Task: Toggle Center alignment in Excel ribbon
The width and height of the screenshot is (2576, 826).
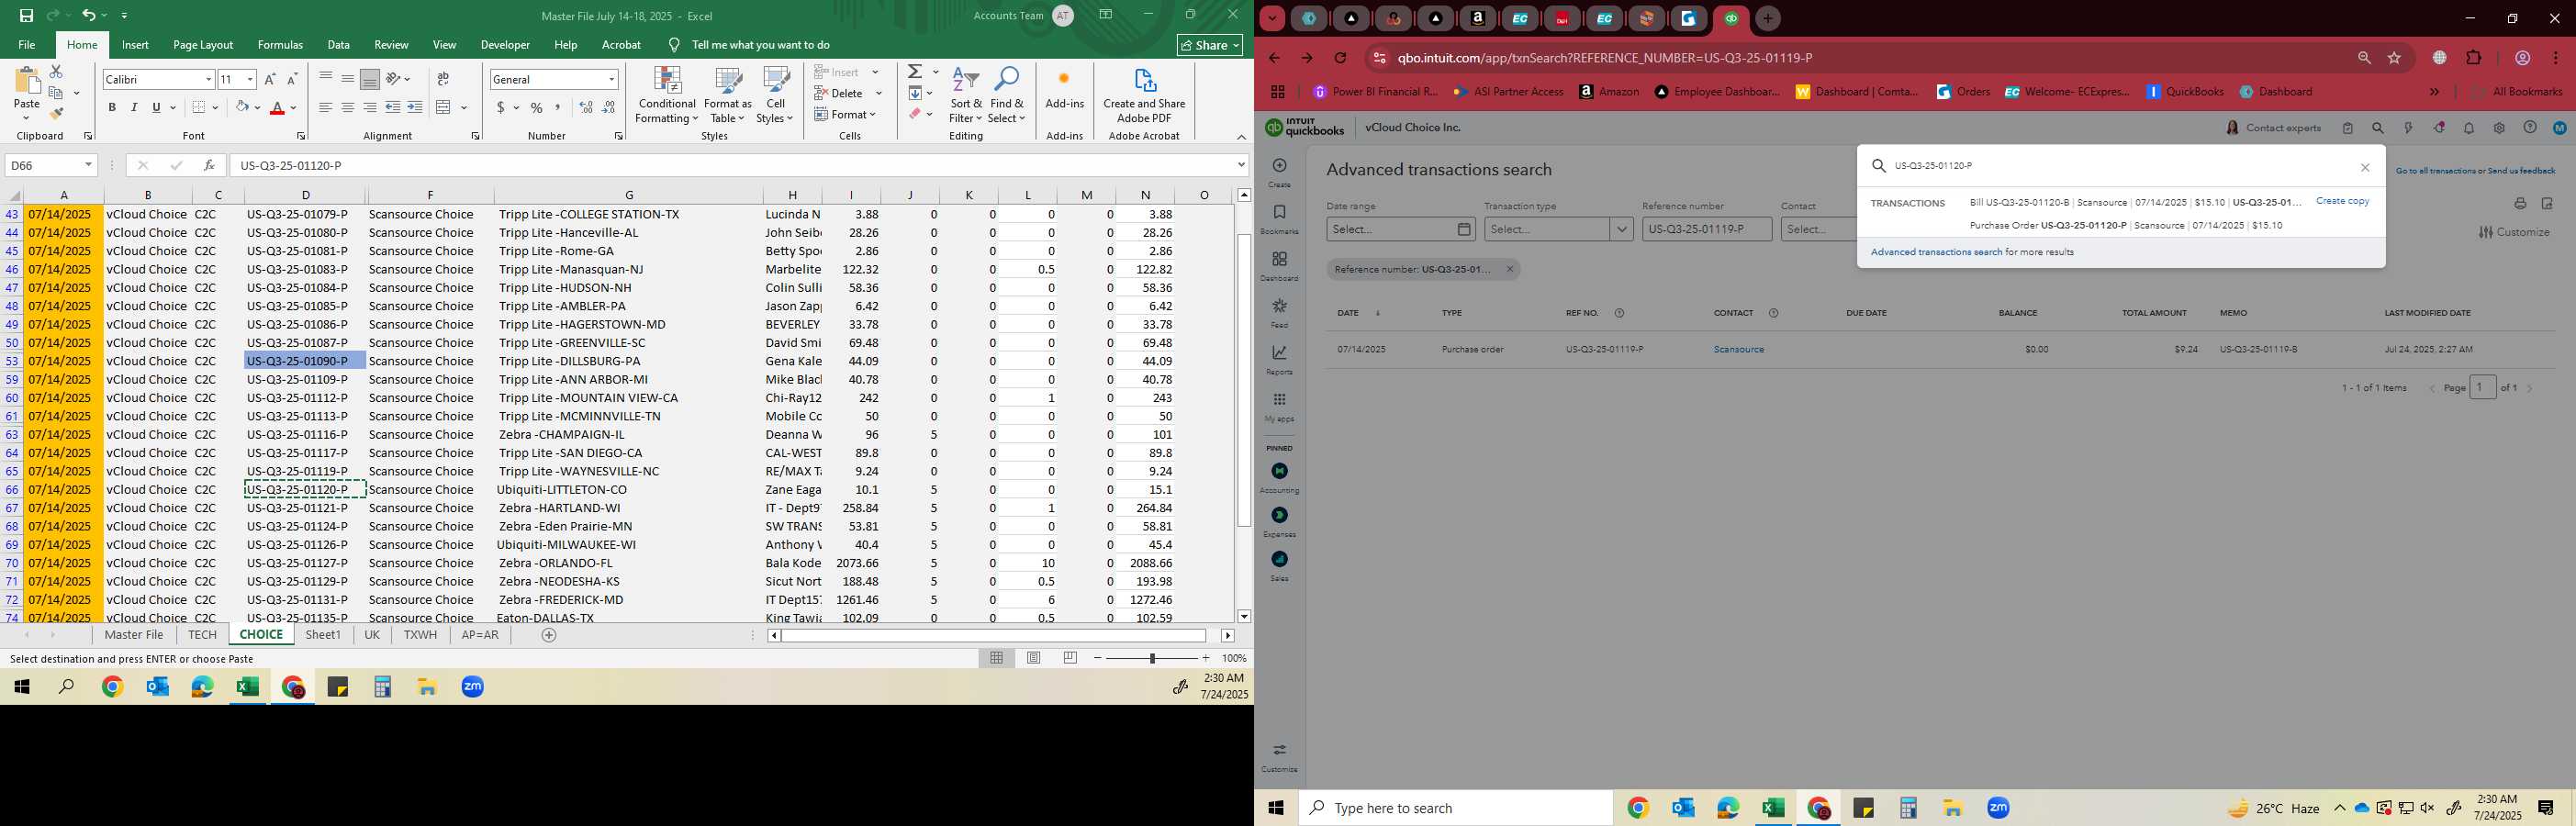Action: click(x=347, y=108)
